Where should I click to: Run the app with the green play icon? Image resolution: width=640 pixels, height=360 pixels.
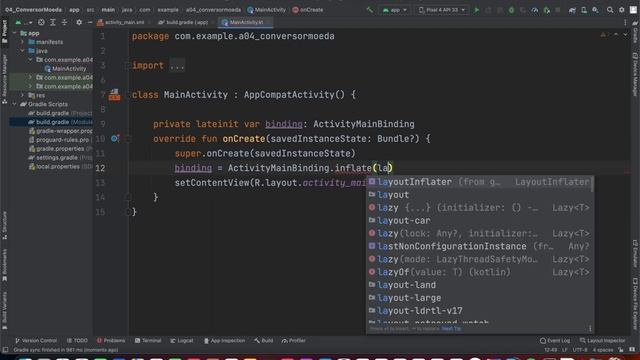pyautogui.click(x=476, y=10)
